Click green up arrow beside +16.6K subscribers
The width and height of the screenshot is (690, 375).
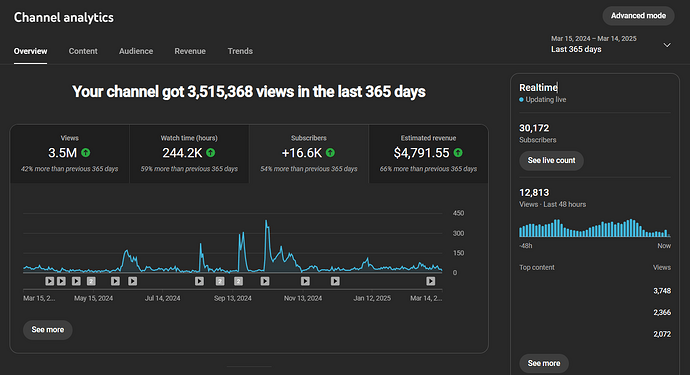pyautogui.click(x=330, y=153)
